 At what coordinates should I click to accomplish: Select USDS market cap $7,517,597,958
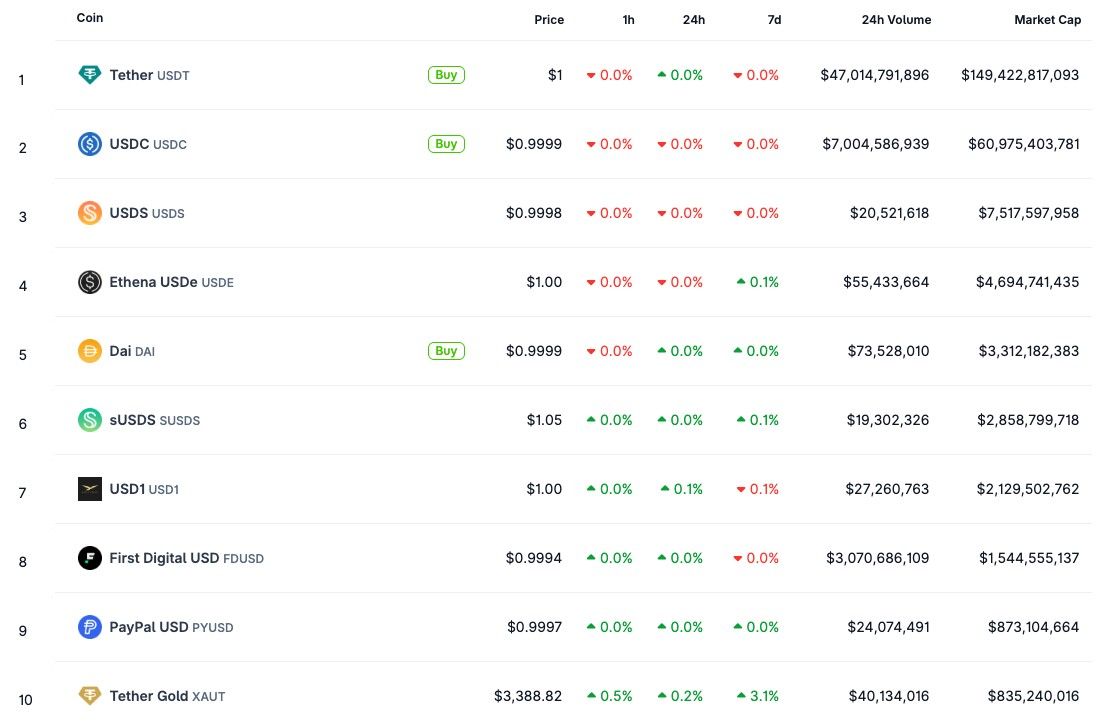(x=1028, y=213)
